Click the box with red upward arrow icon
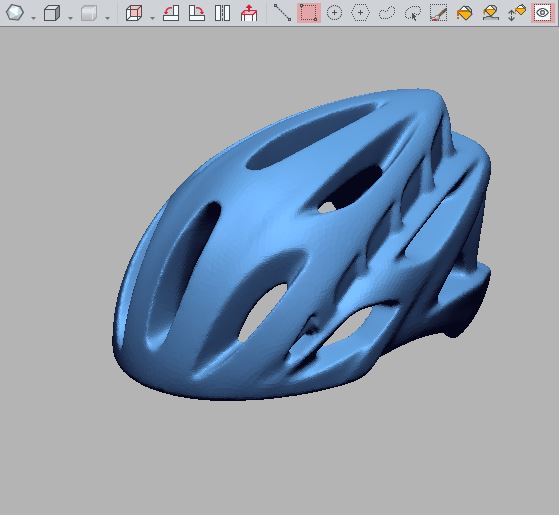 [249, 13]
